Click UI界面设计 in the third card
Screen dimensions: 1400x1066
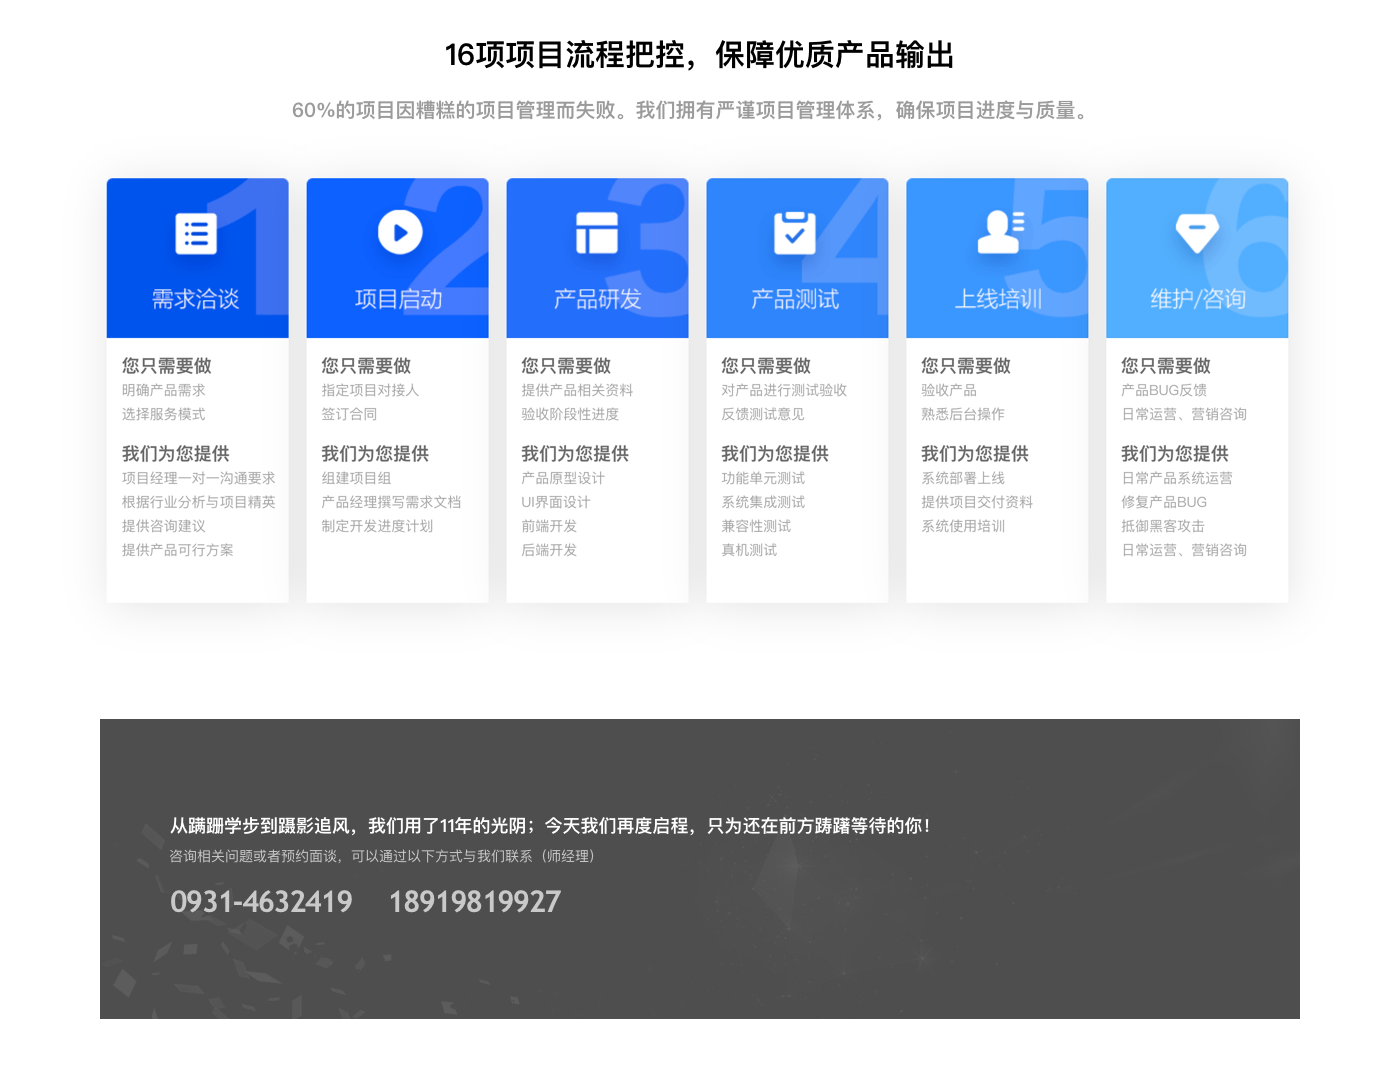(556, 502)
